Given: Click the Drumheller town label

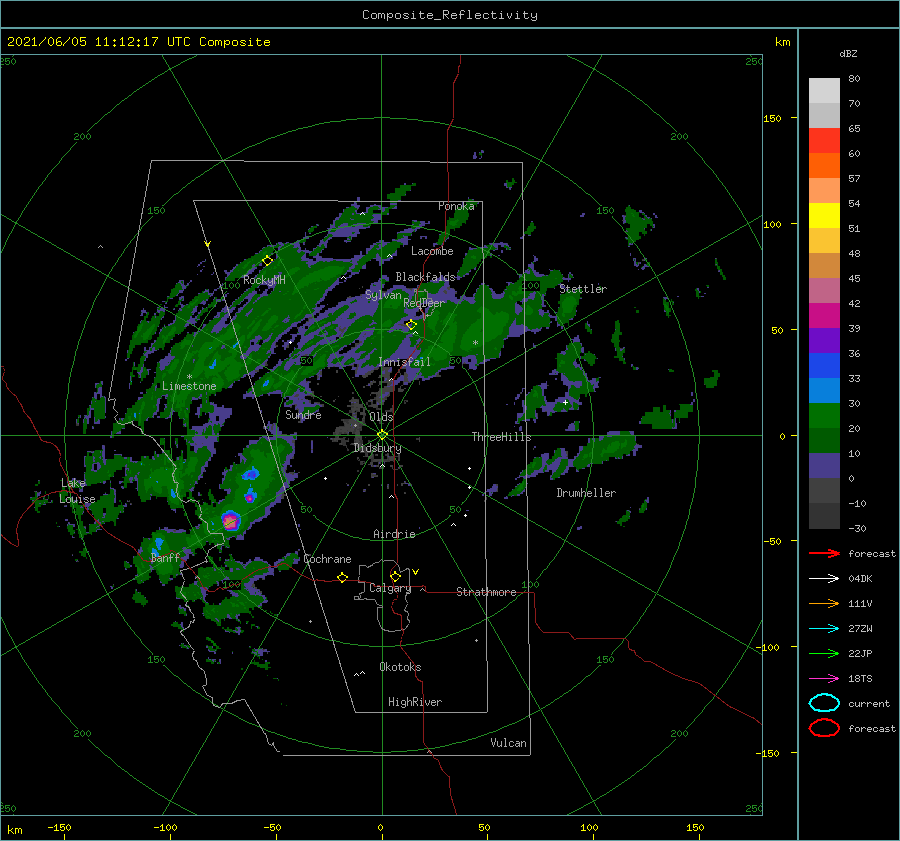Looking at the screenshot, I should [x=586, y=493].
